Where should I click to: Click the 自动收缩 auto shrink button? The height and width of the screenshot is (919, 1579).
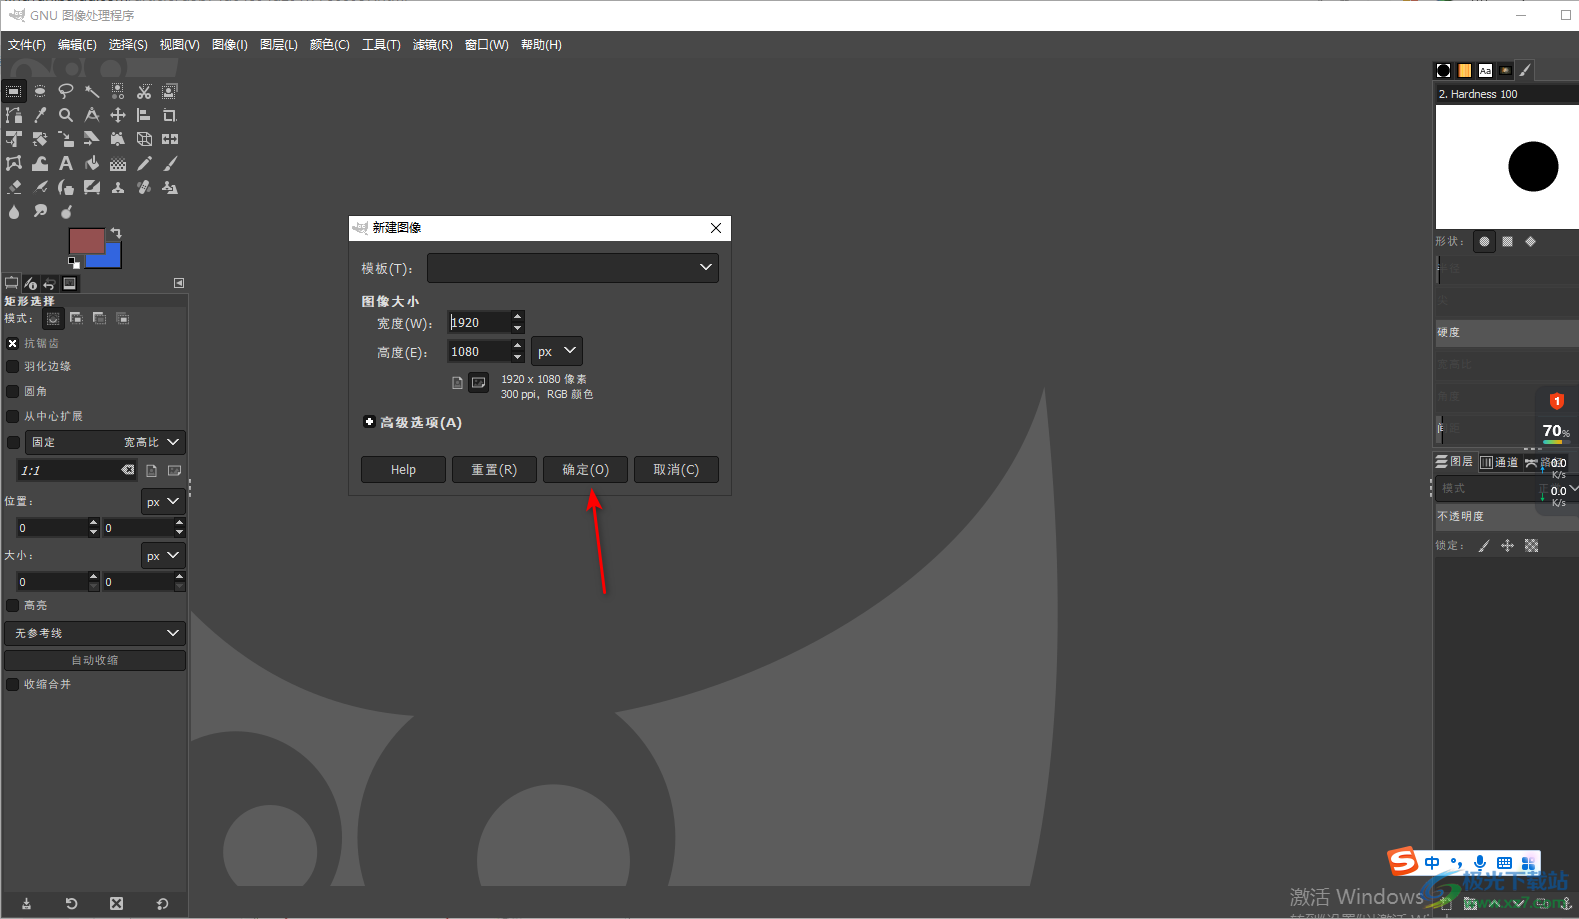click(x=95, y=660)
